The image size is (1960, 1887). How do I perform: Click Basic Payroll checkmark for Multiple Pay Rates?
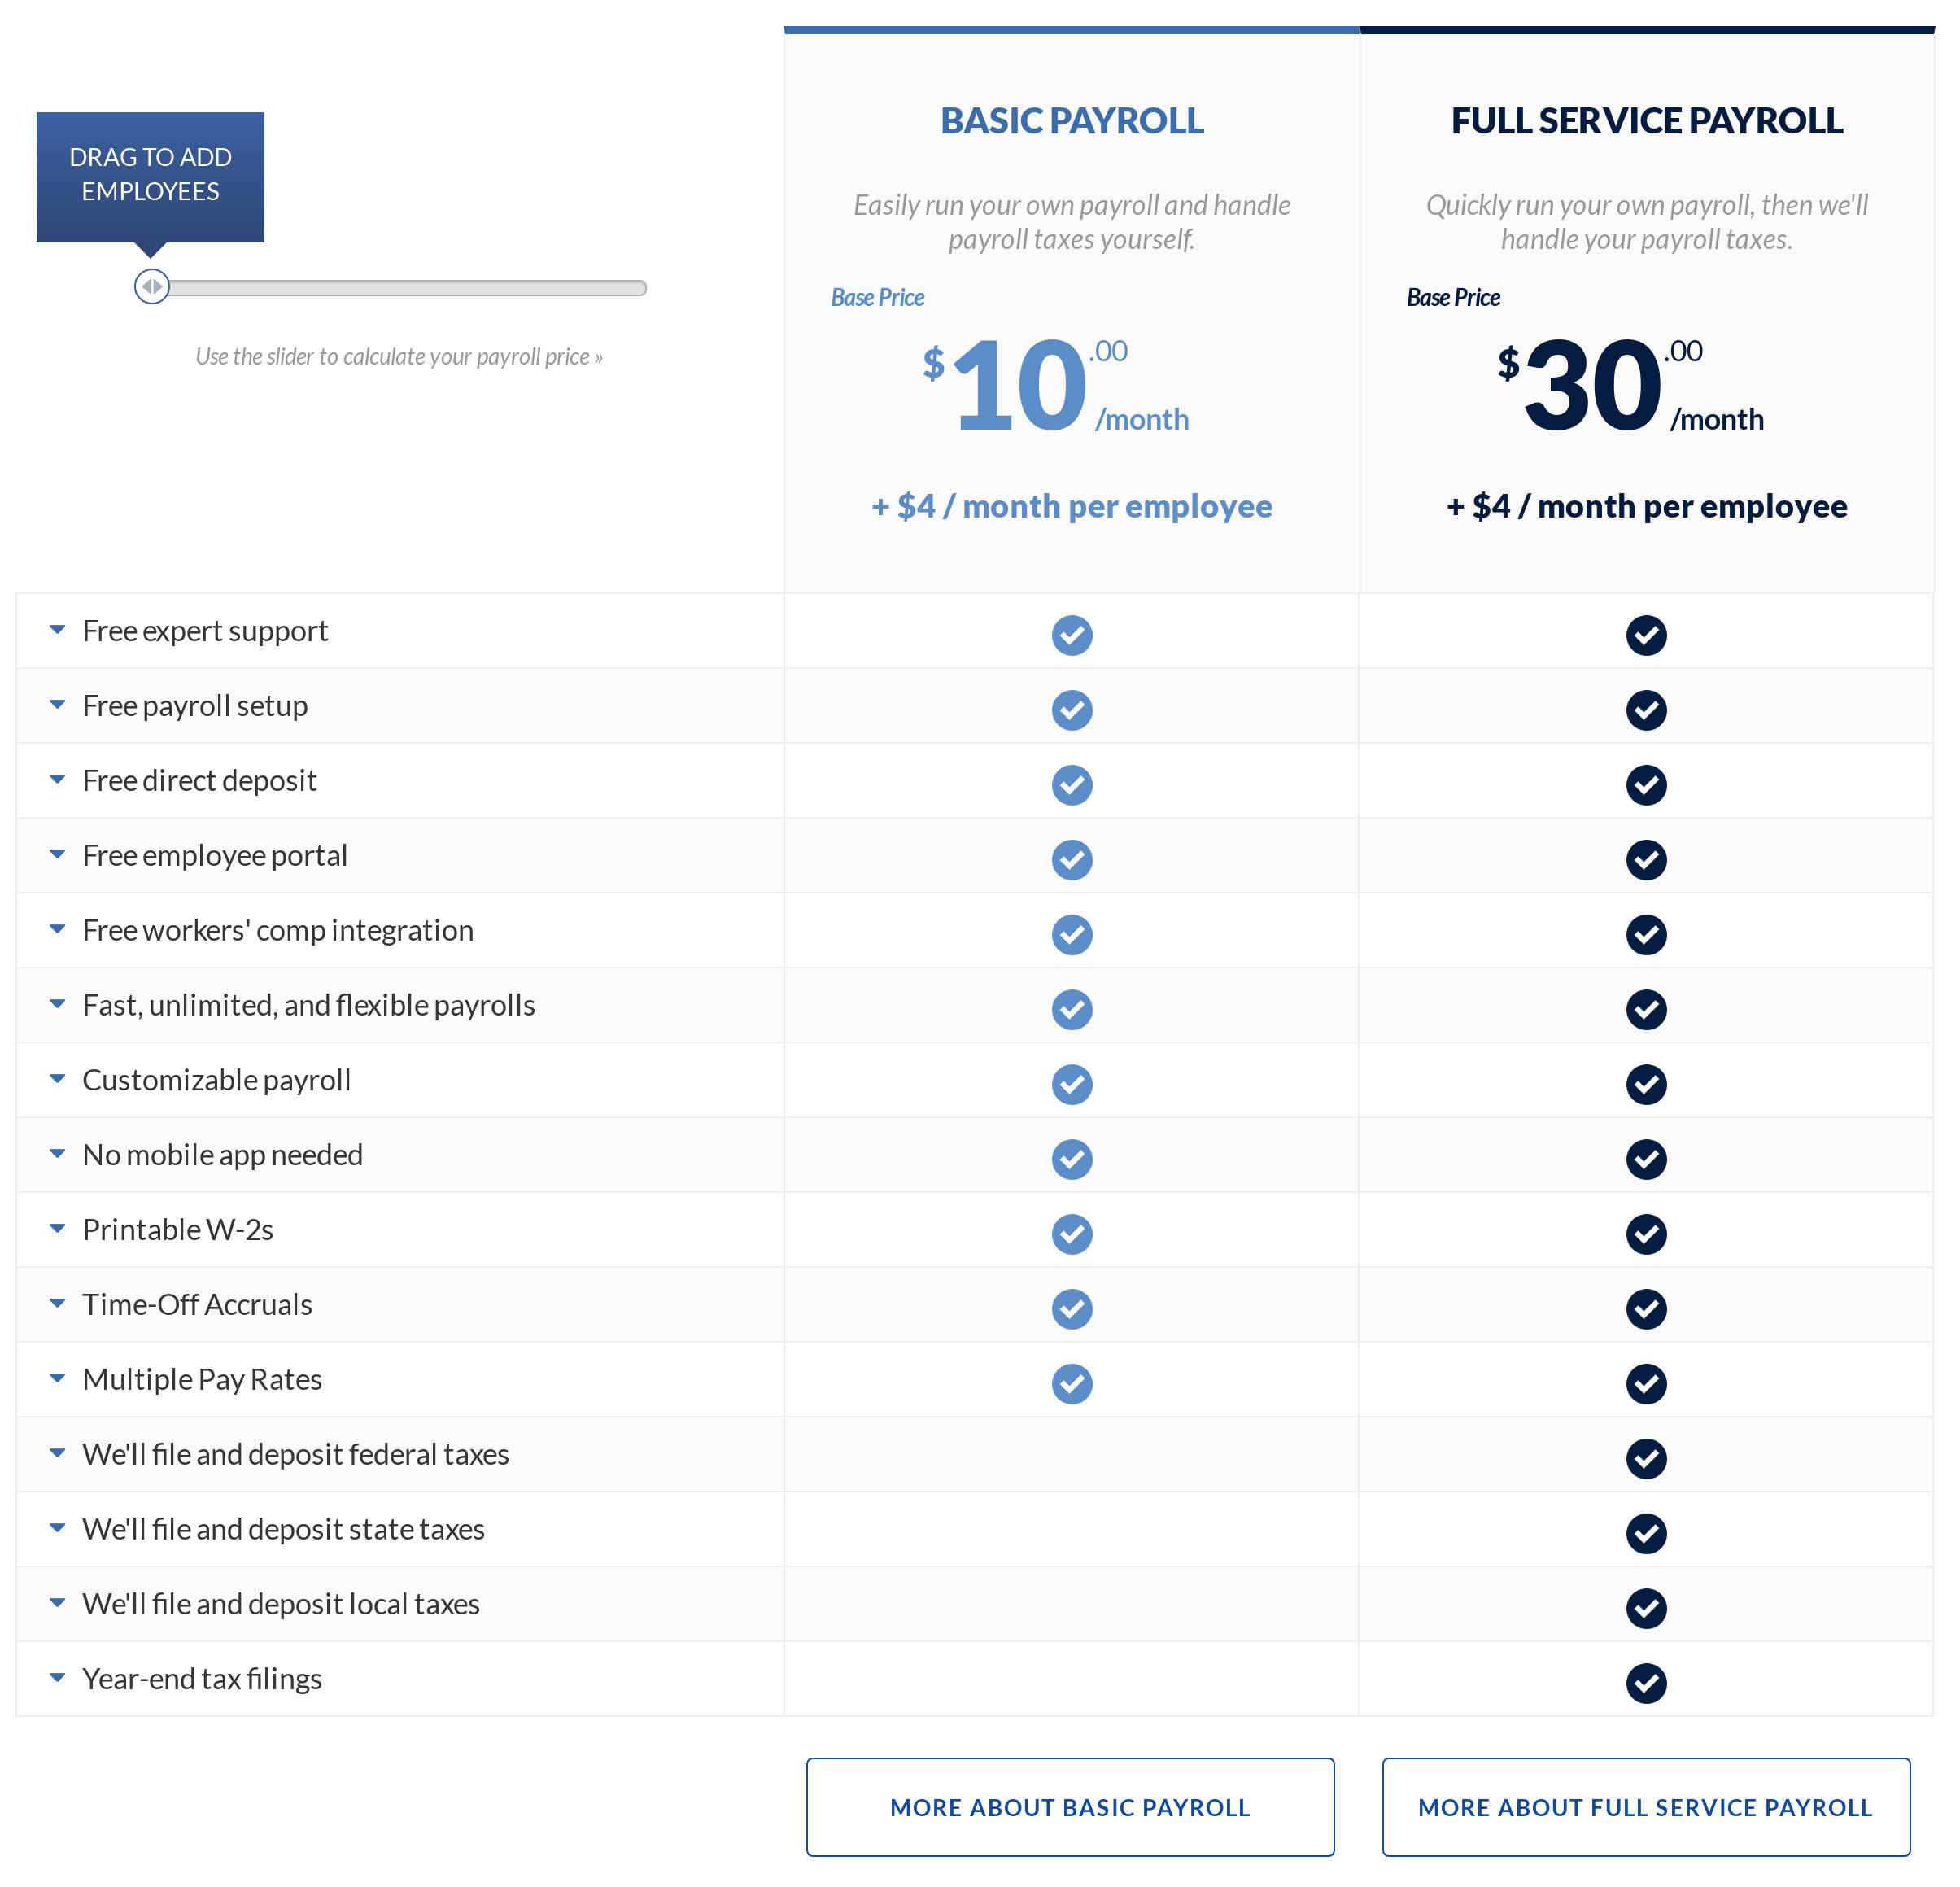point(1071,1384)
